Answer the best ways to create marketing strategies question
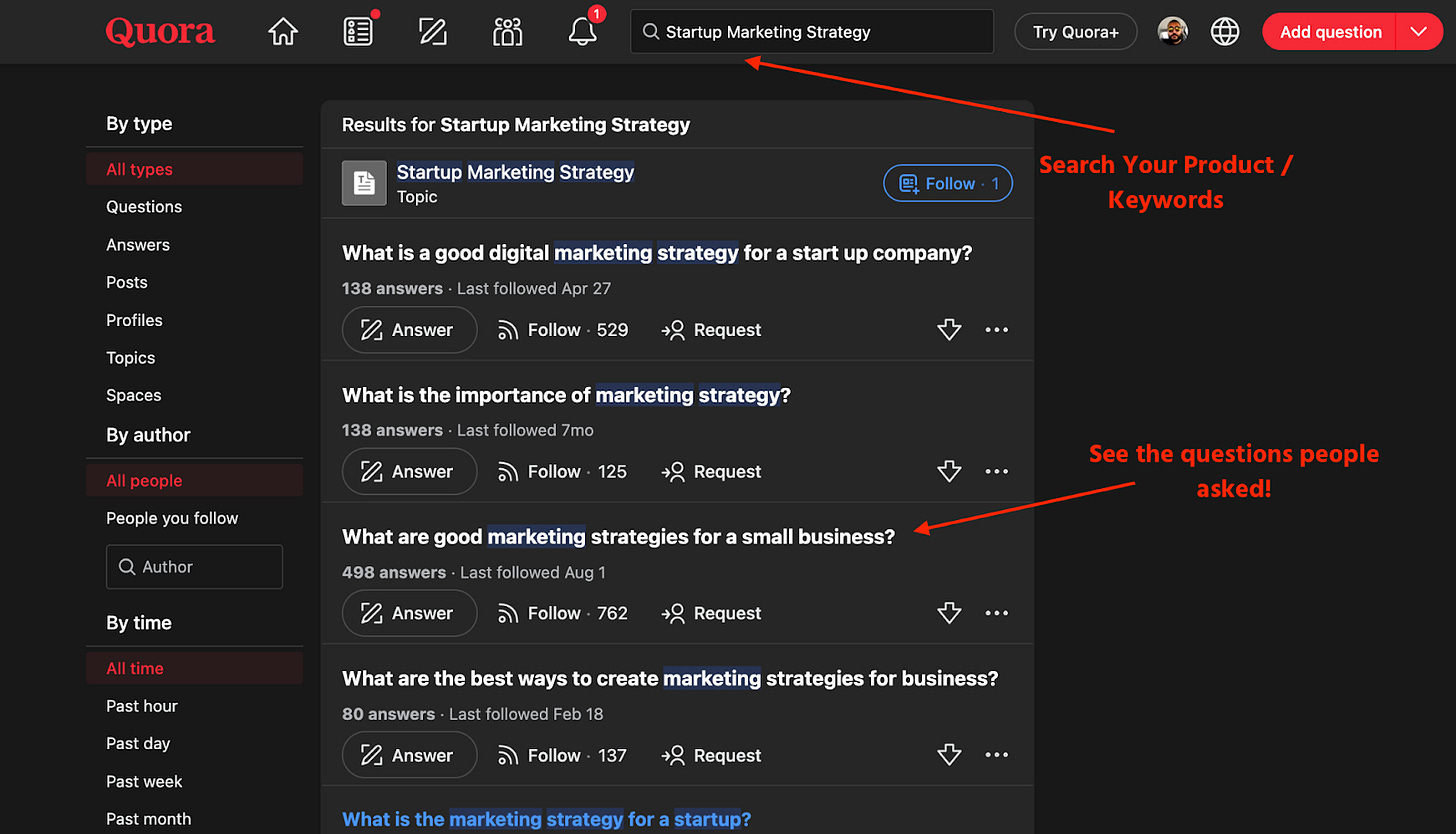This screenshot has width=1456, height=834. pos(409,756)
